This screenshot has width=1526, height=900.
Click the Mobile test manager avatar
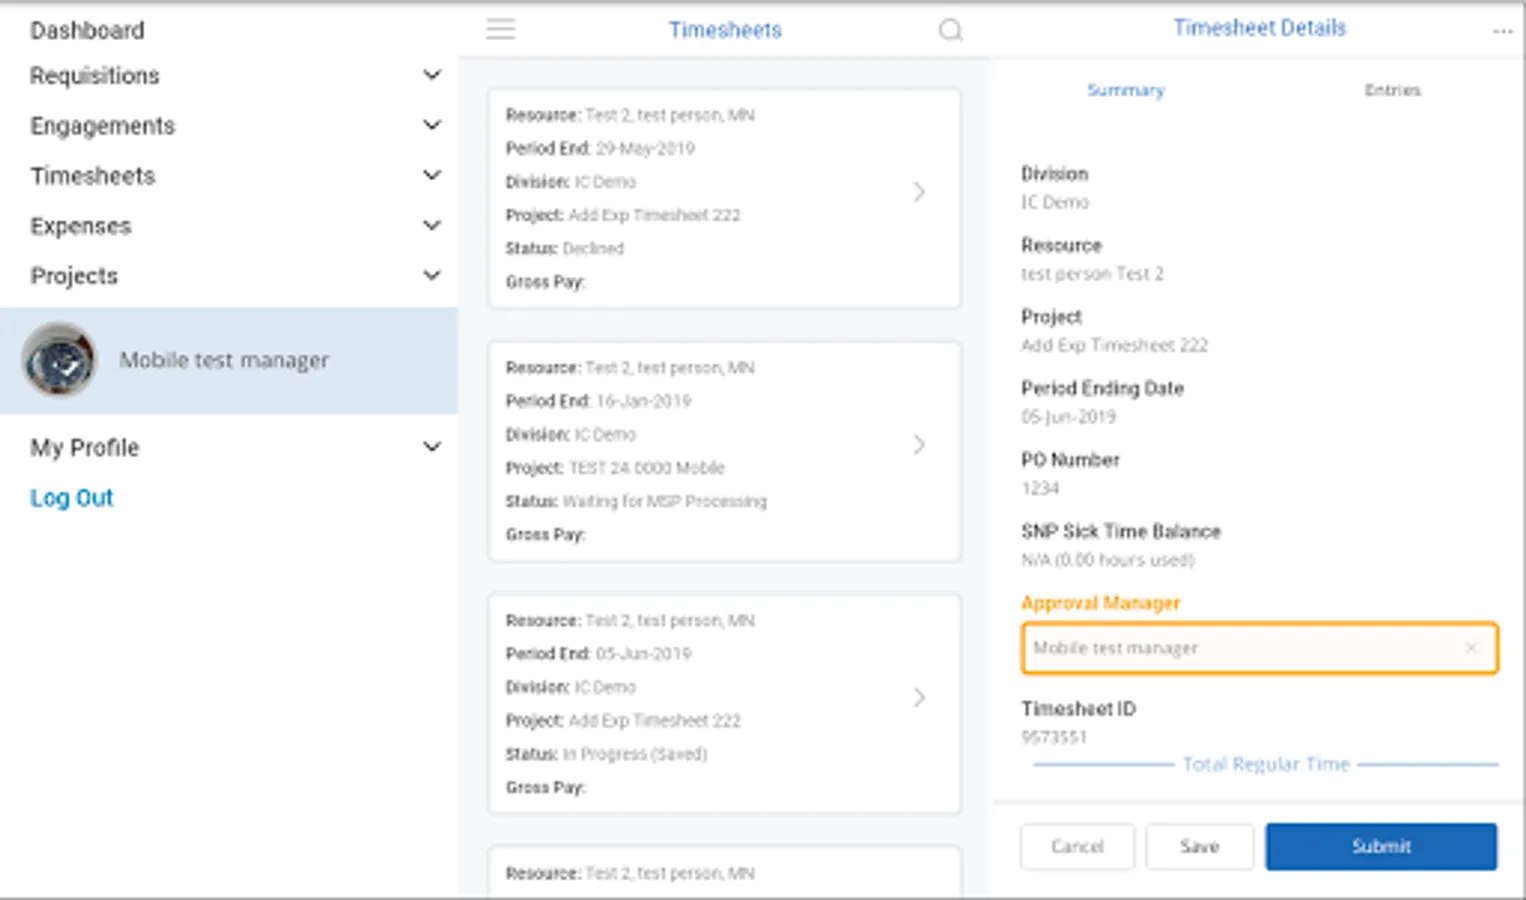click(x=59, y=360)
